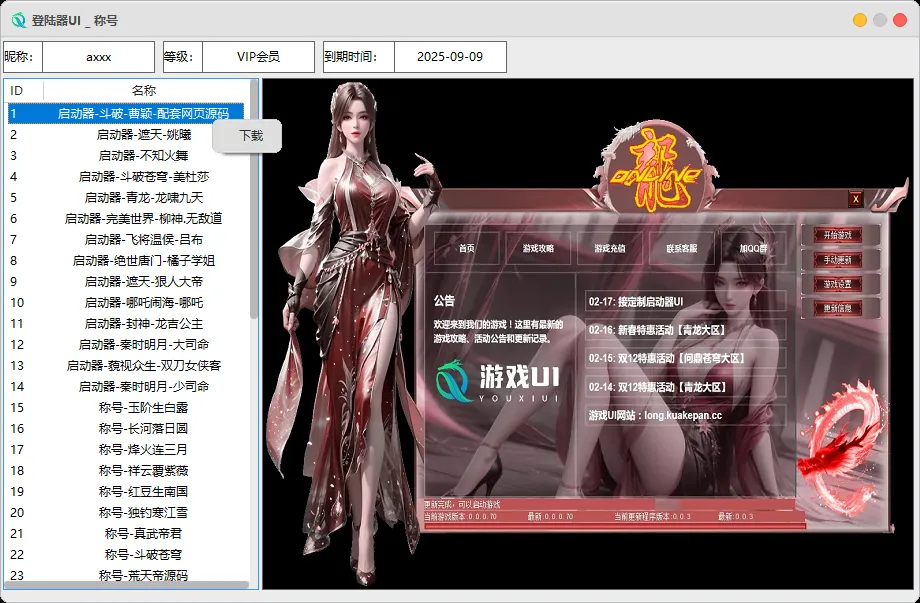Click the 游戏UI logo in the preview
This screenshot has height=603, width=920.
(x=498, y=381)
